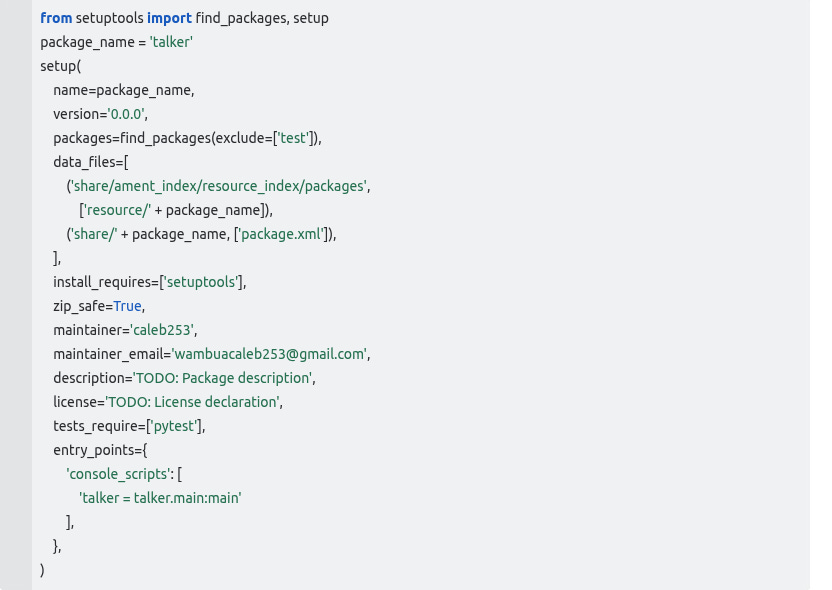
Task: Click the 'talker = talker.main:main' entry point
Action: click(x=159, y=498)
